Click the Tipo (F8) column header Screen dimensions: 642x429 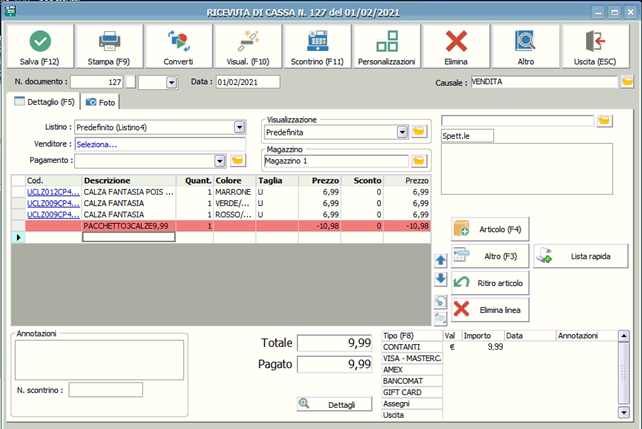pyautogui.click(x=411, y=336)
